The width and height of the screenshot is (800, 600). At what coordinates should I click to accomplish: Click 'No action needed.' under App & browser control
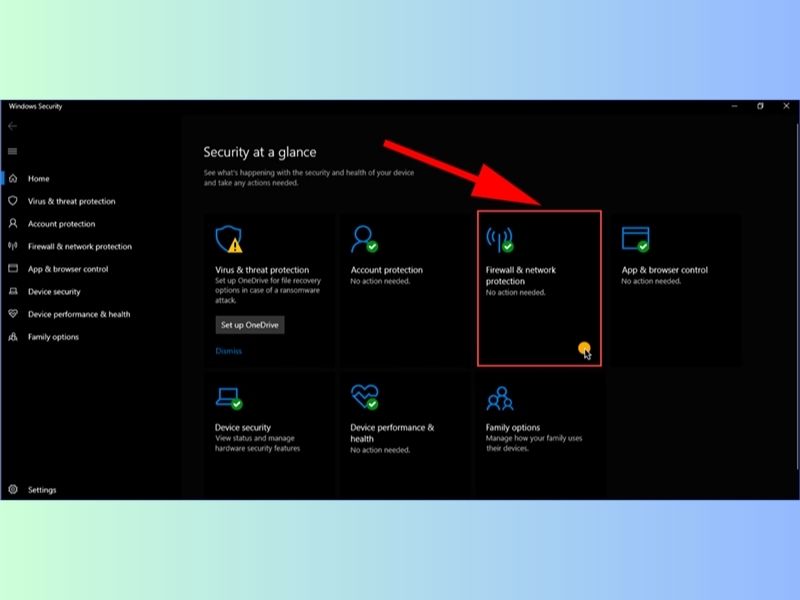coord(651,281)
